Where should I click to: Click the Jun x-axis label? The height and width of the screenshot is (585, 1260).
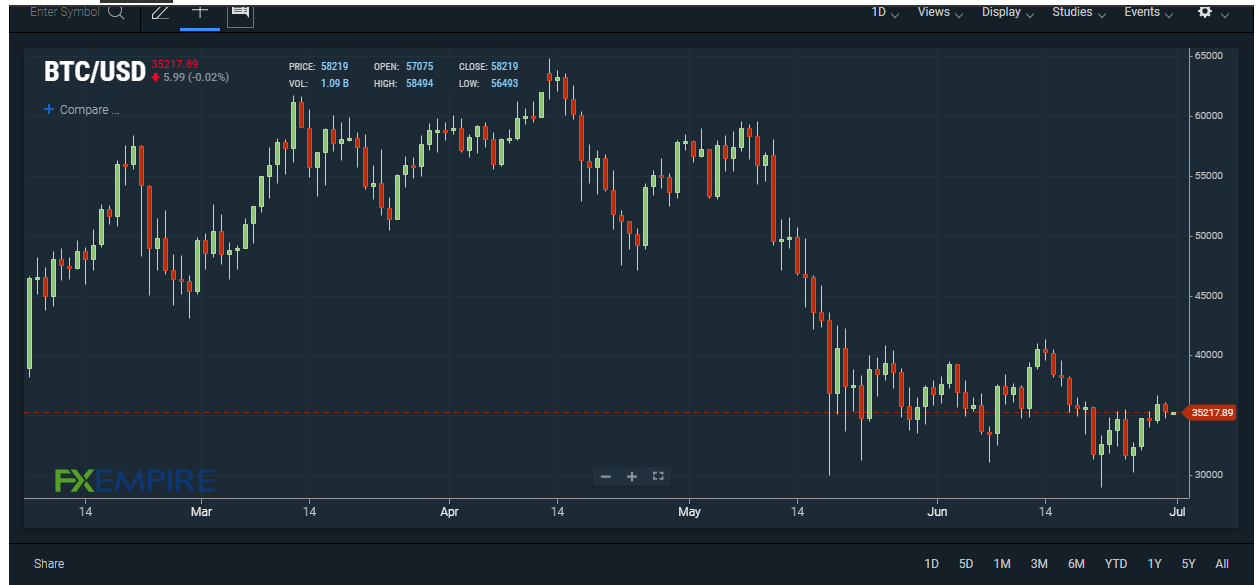coord(937,512)
